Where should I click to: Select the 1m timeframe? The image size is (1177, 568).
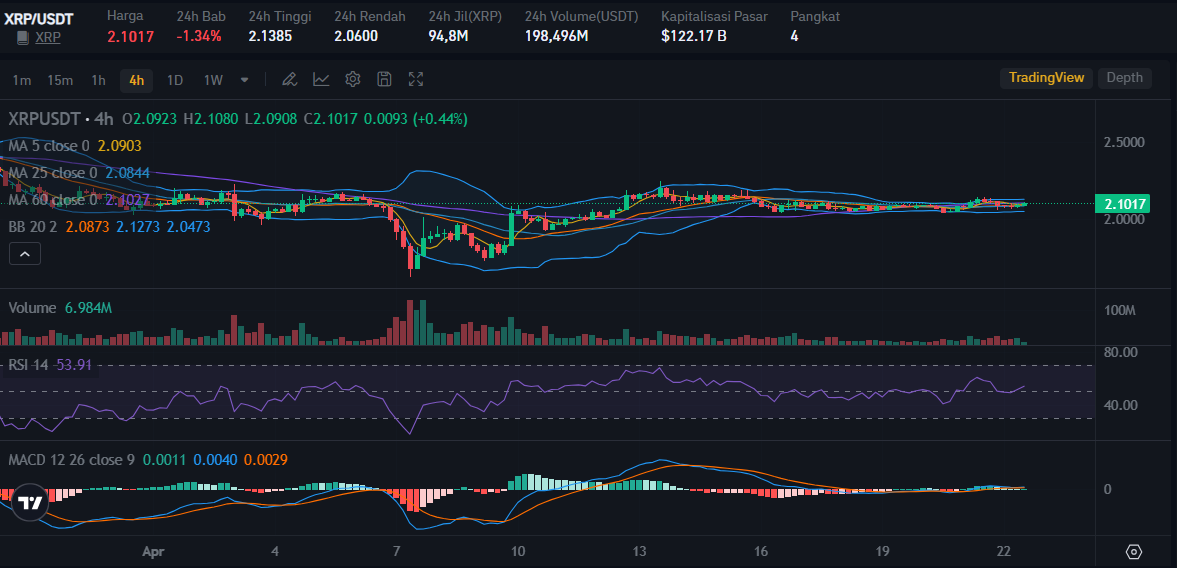[x=22, y=80]
